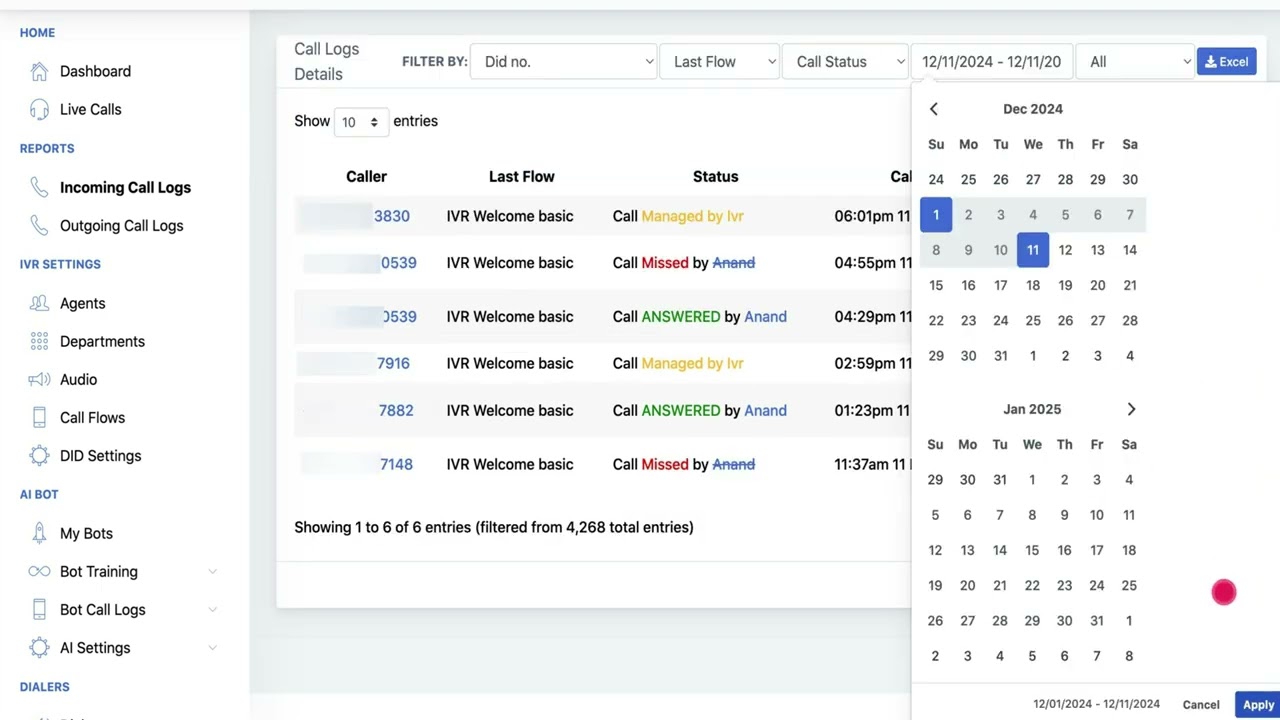The width and height of the screenshot is (1280, 720).
Task: Click the Bot Training infinity icon
Action: click(x=39, y=571)
